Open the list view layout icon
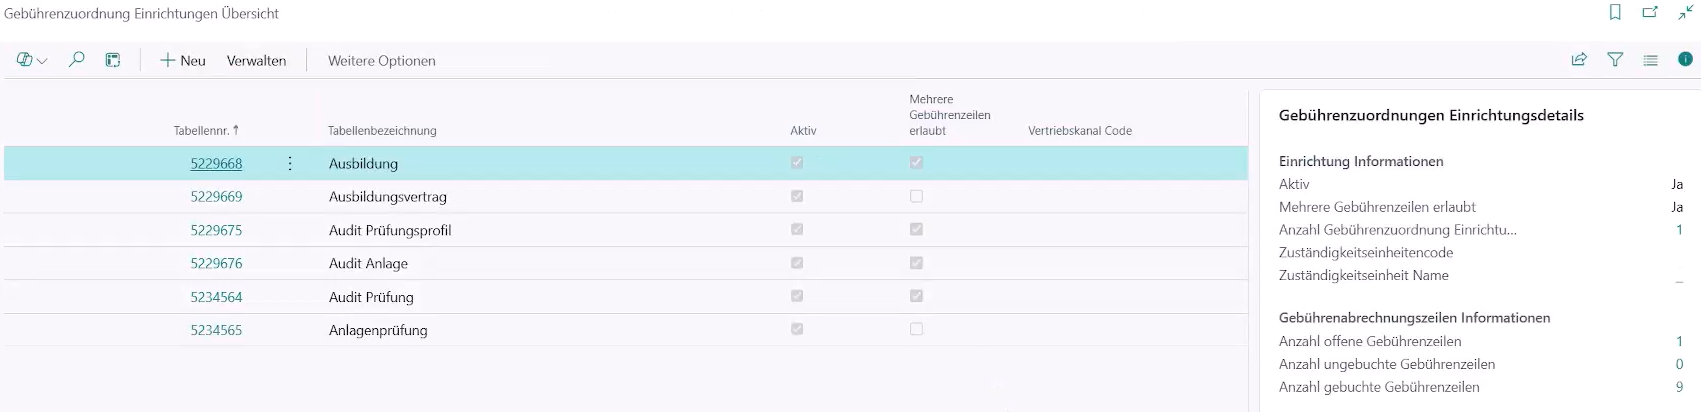Viewport: 1701px width, 412px height. (113, 60)
